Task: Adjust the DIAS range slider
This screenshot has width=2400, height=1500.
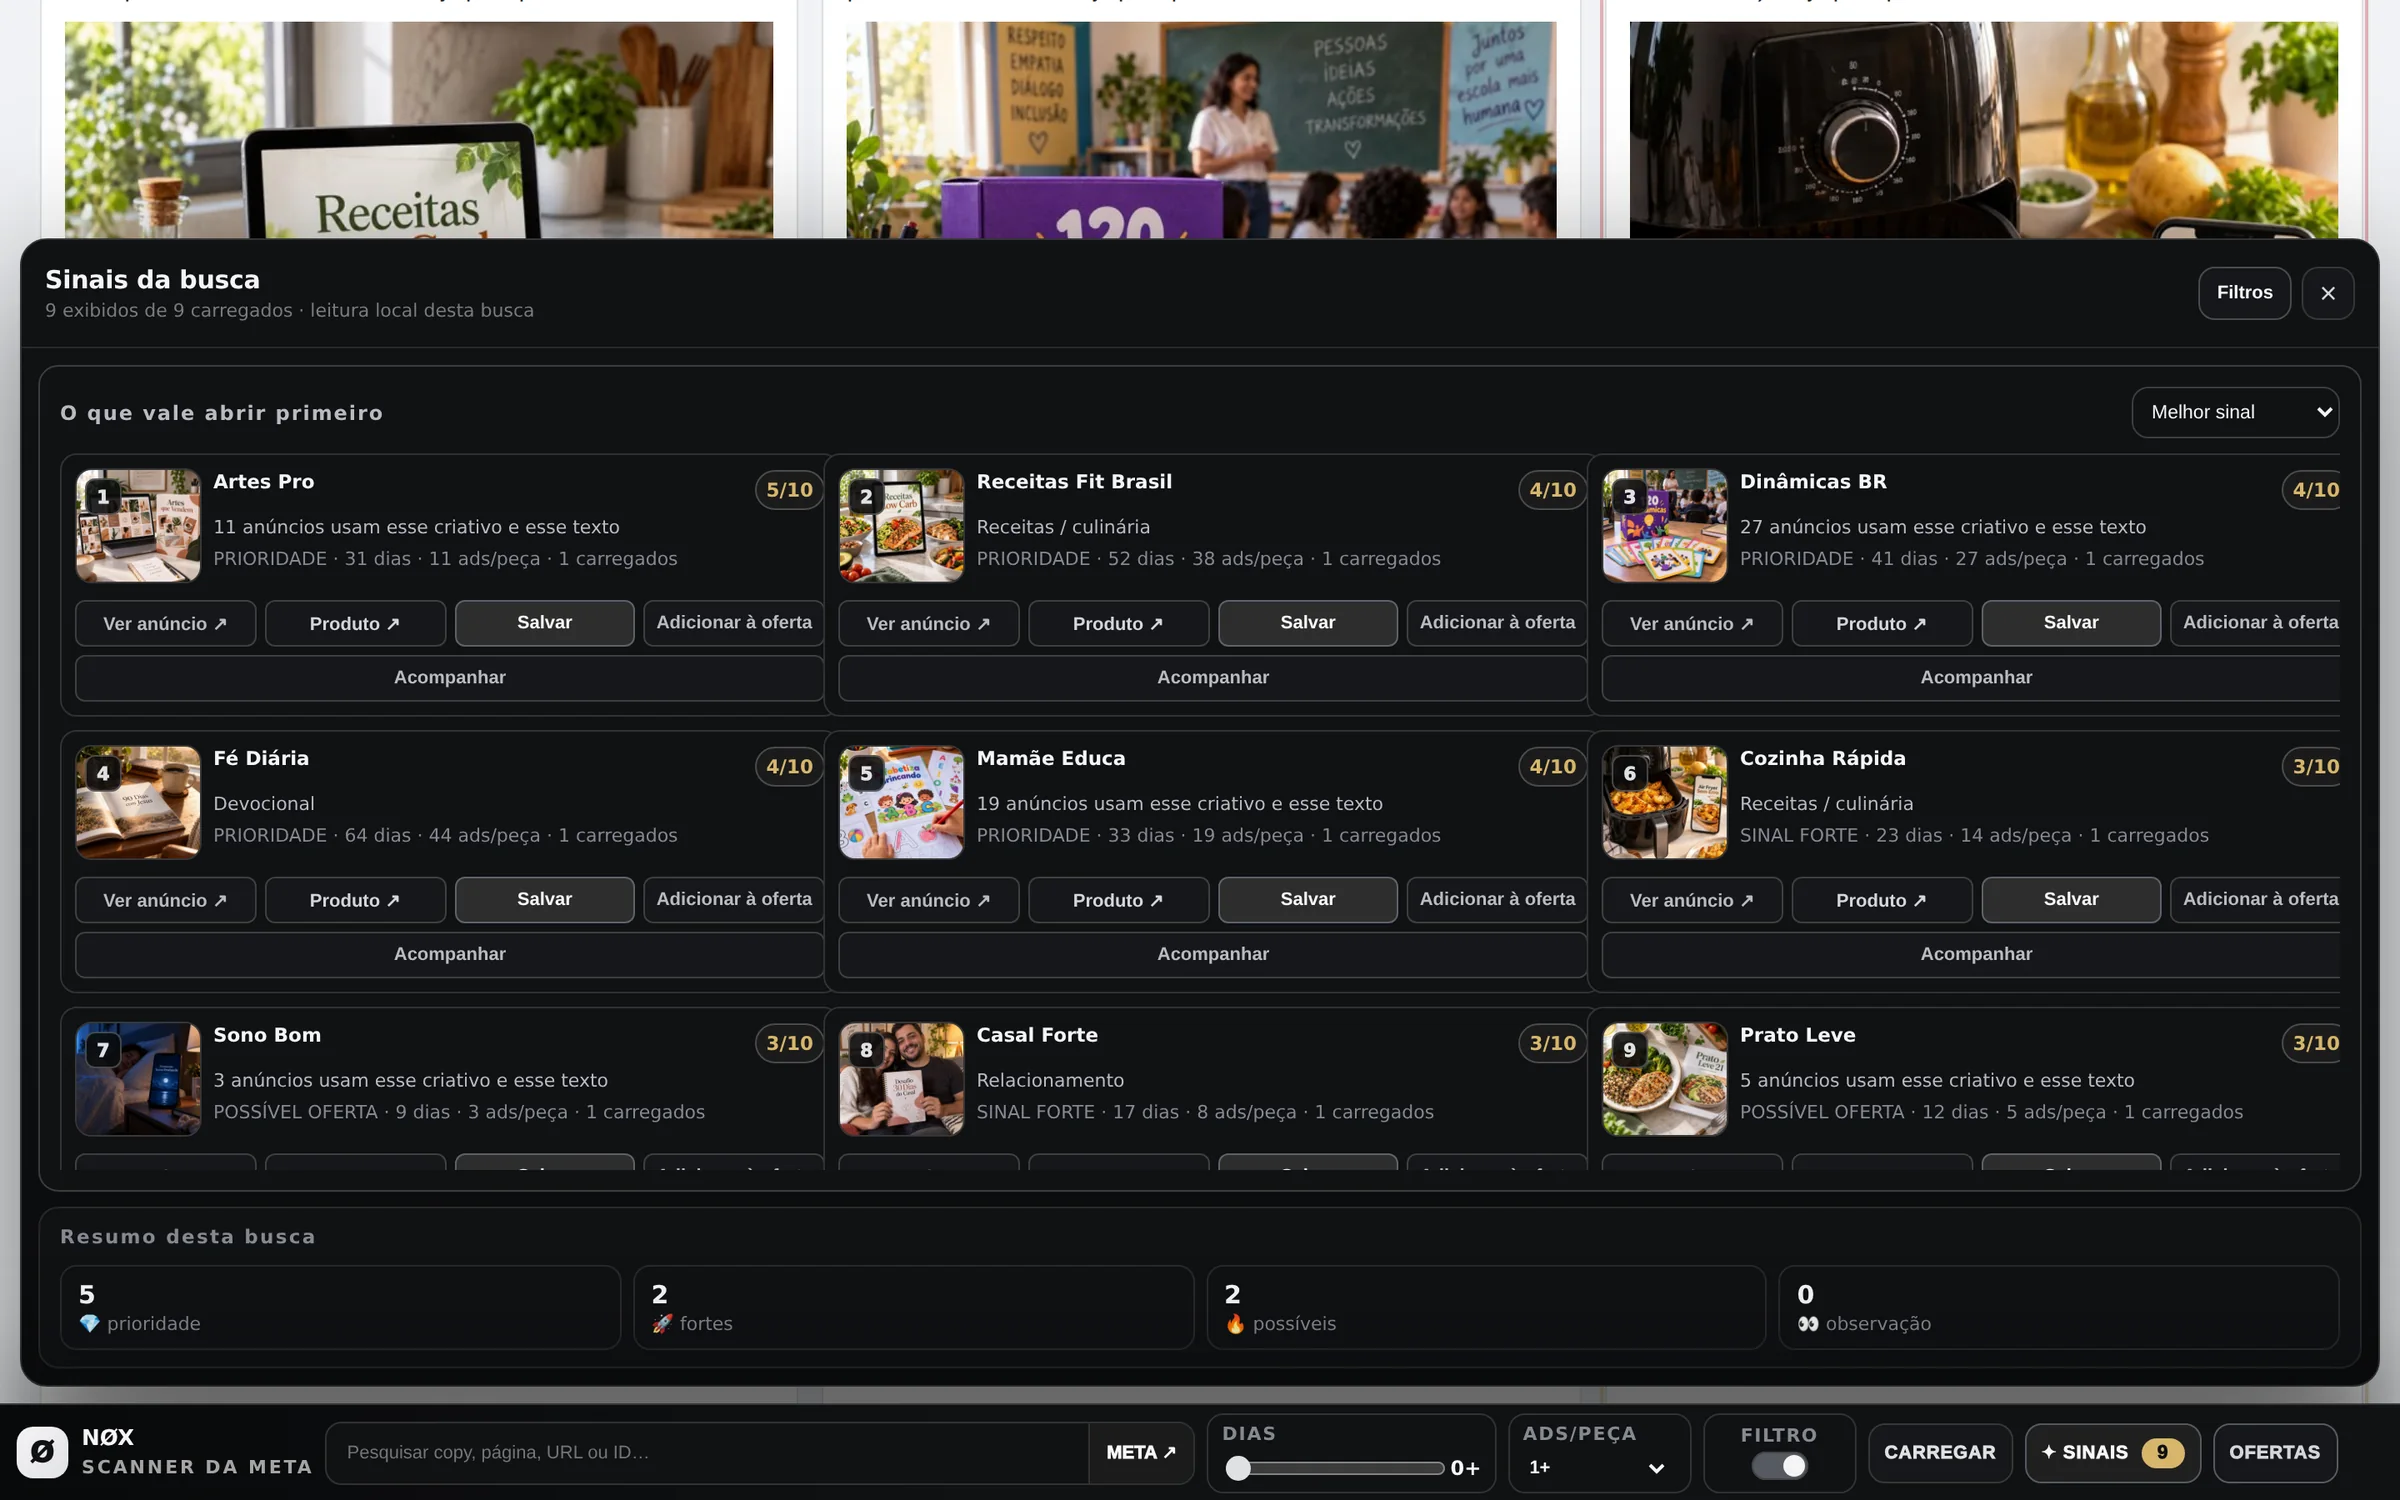Action: click(1336, 1467)
